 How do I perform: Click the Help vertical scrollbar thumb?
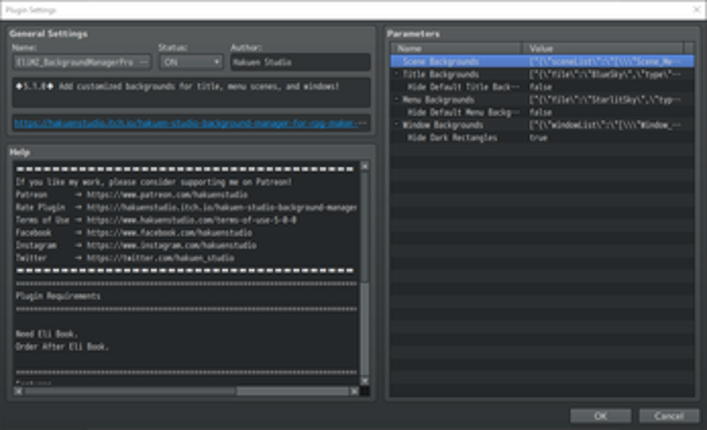click(365, 228)
